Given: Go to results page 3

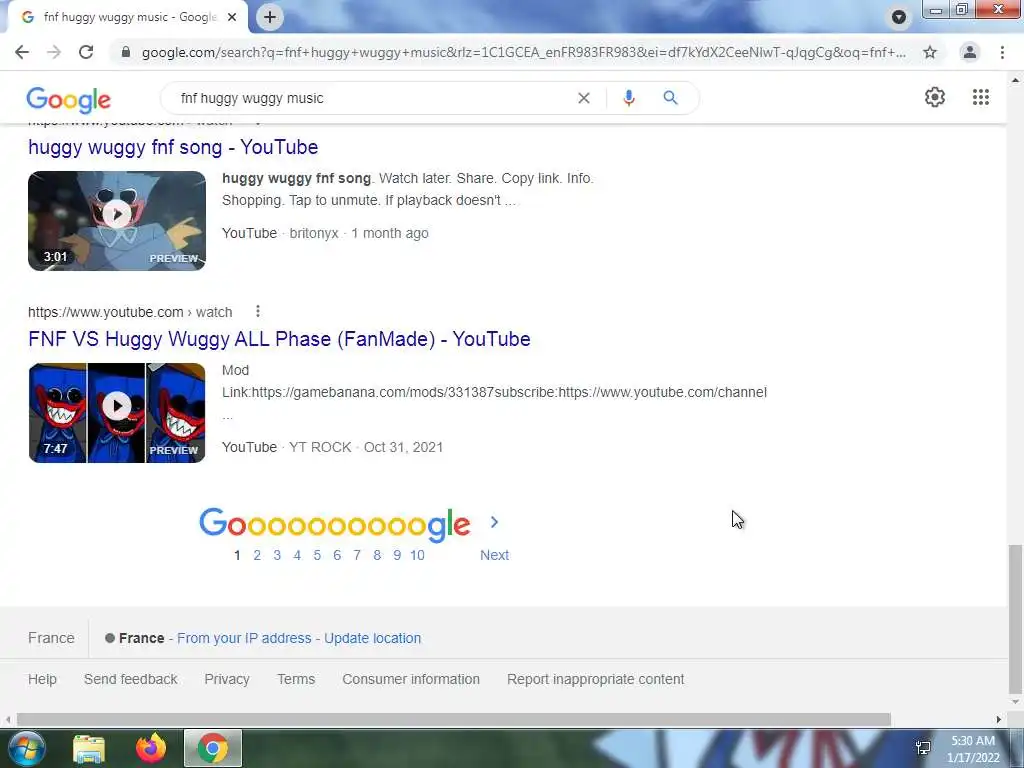Looking at the screenshot, I should [277, 555].
